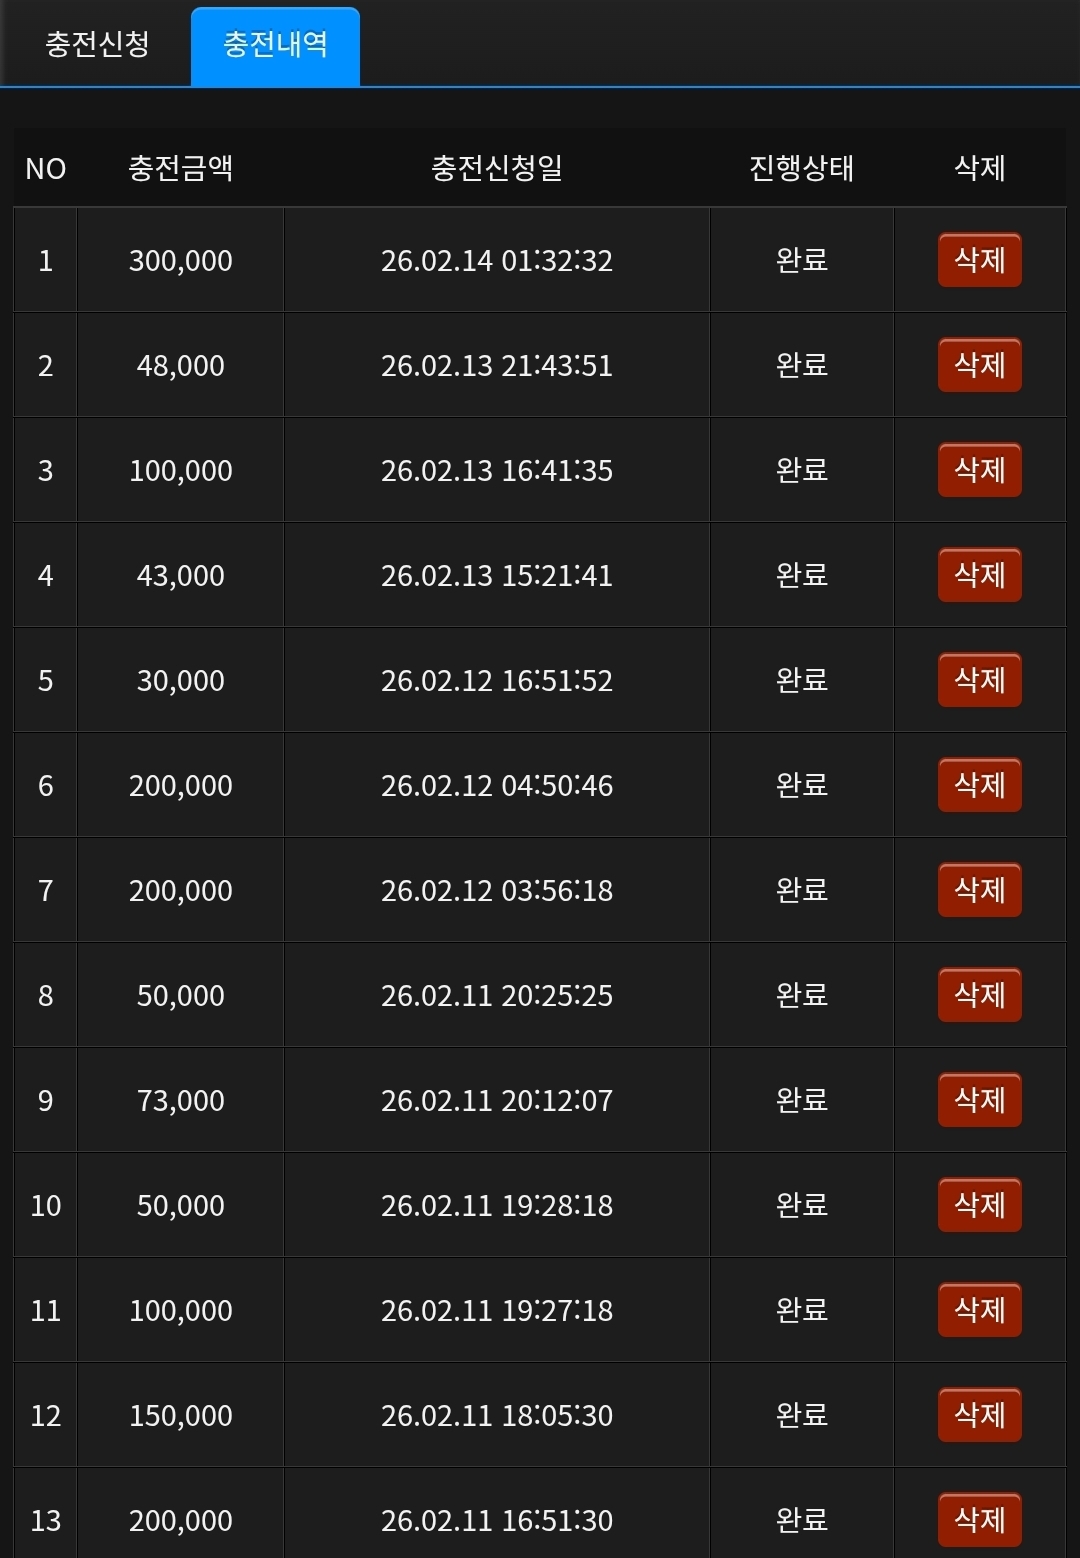Click the NO column header
The image size is (1080, 1558).
(45, 168)
